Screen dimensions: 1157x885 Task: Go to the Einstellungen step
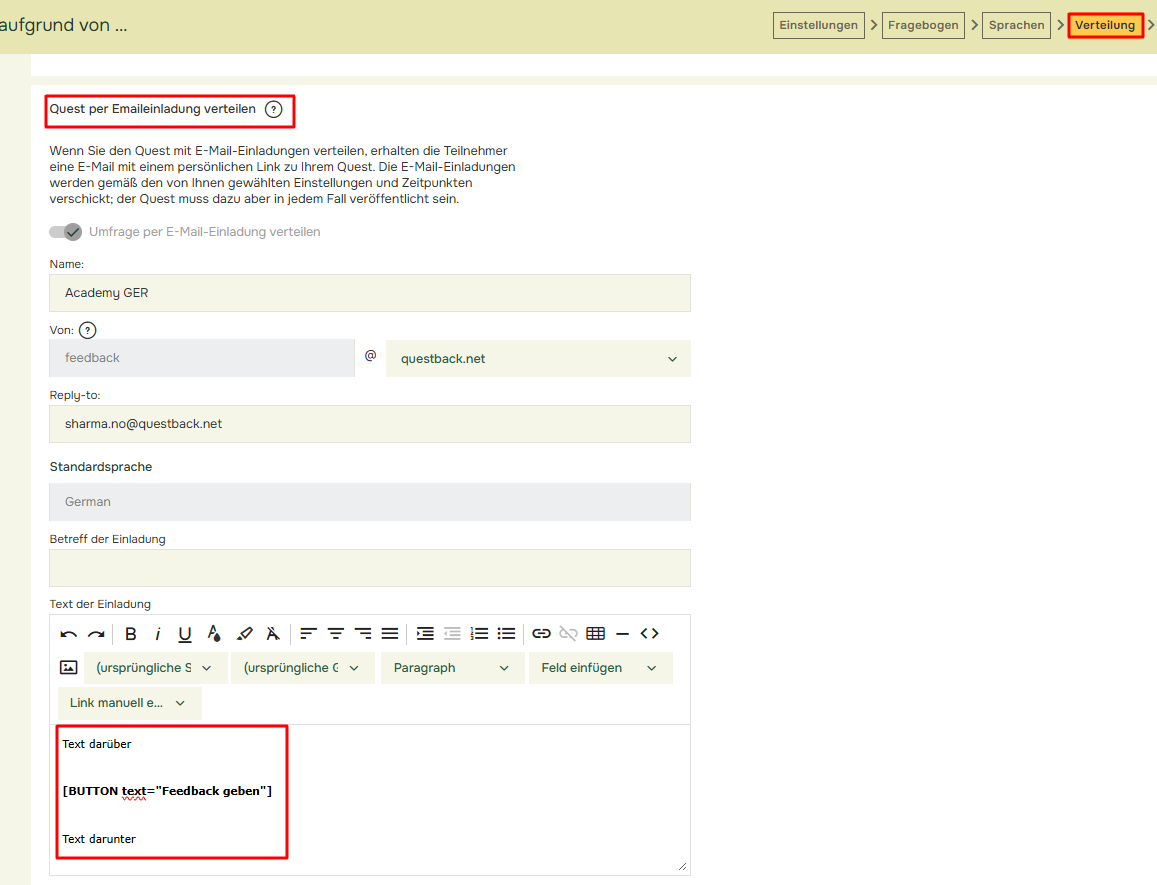coord(818,25)
